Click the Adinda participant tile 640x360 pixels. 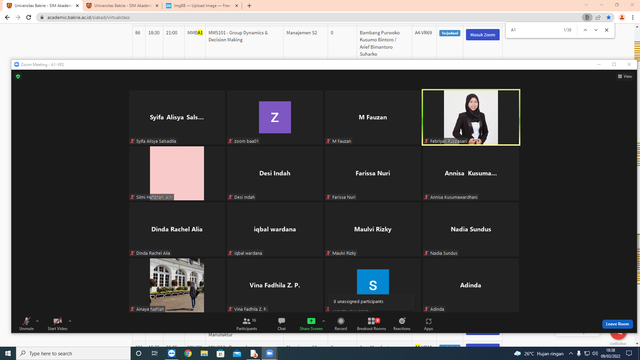(471, 285)
